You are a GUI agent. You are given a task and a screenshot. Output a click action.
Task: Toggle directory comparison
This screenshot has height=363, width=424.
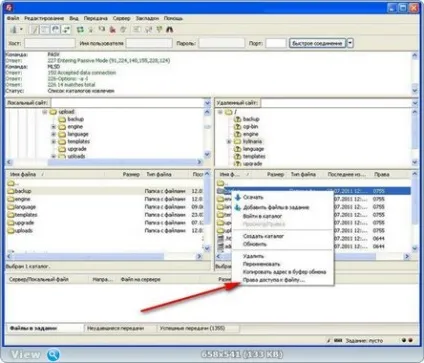coord(148,30)
